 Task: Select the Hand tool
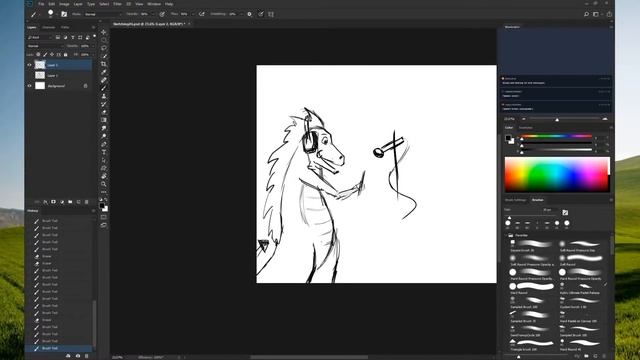point(104,176)
